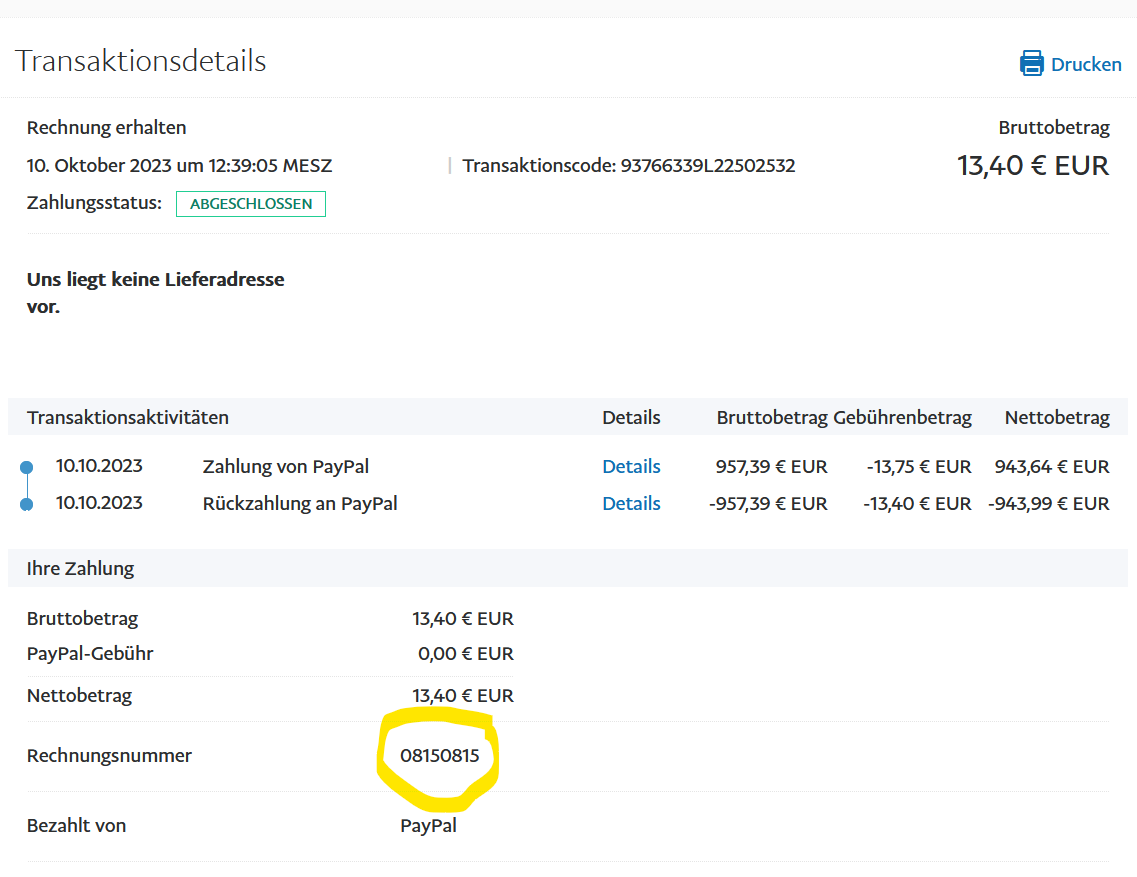Click the Transaktionsdetails page heading
The image size is (1137, 877).
coord(141,61)
